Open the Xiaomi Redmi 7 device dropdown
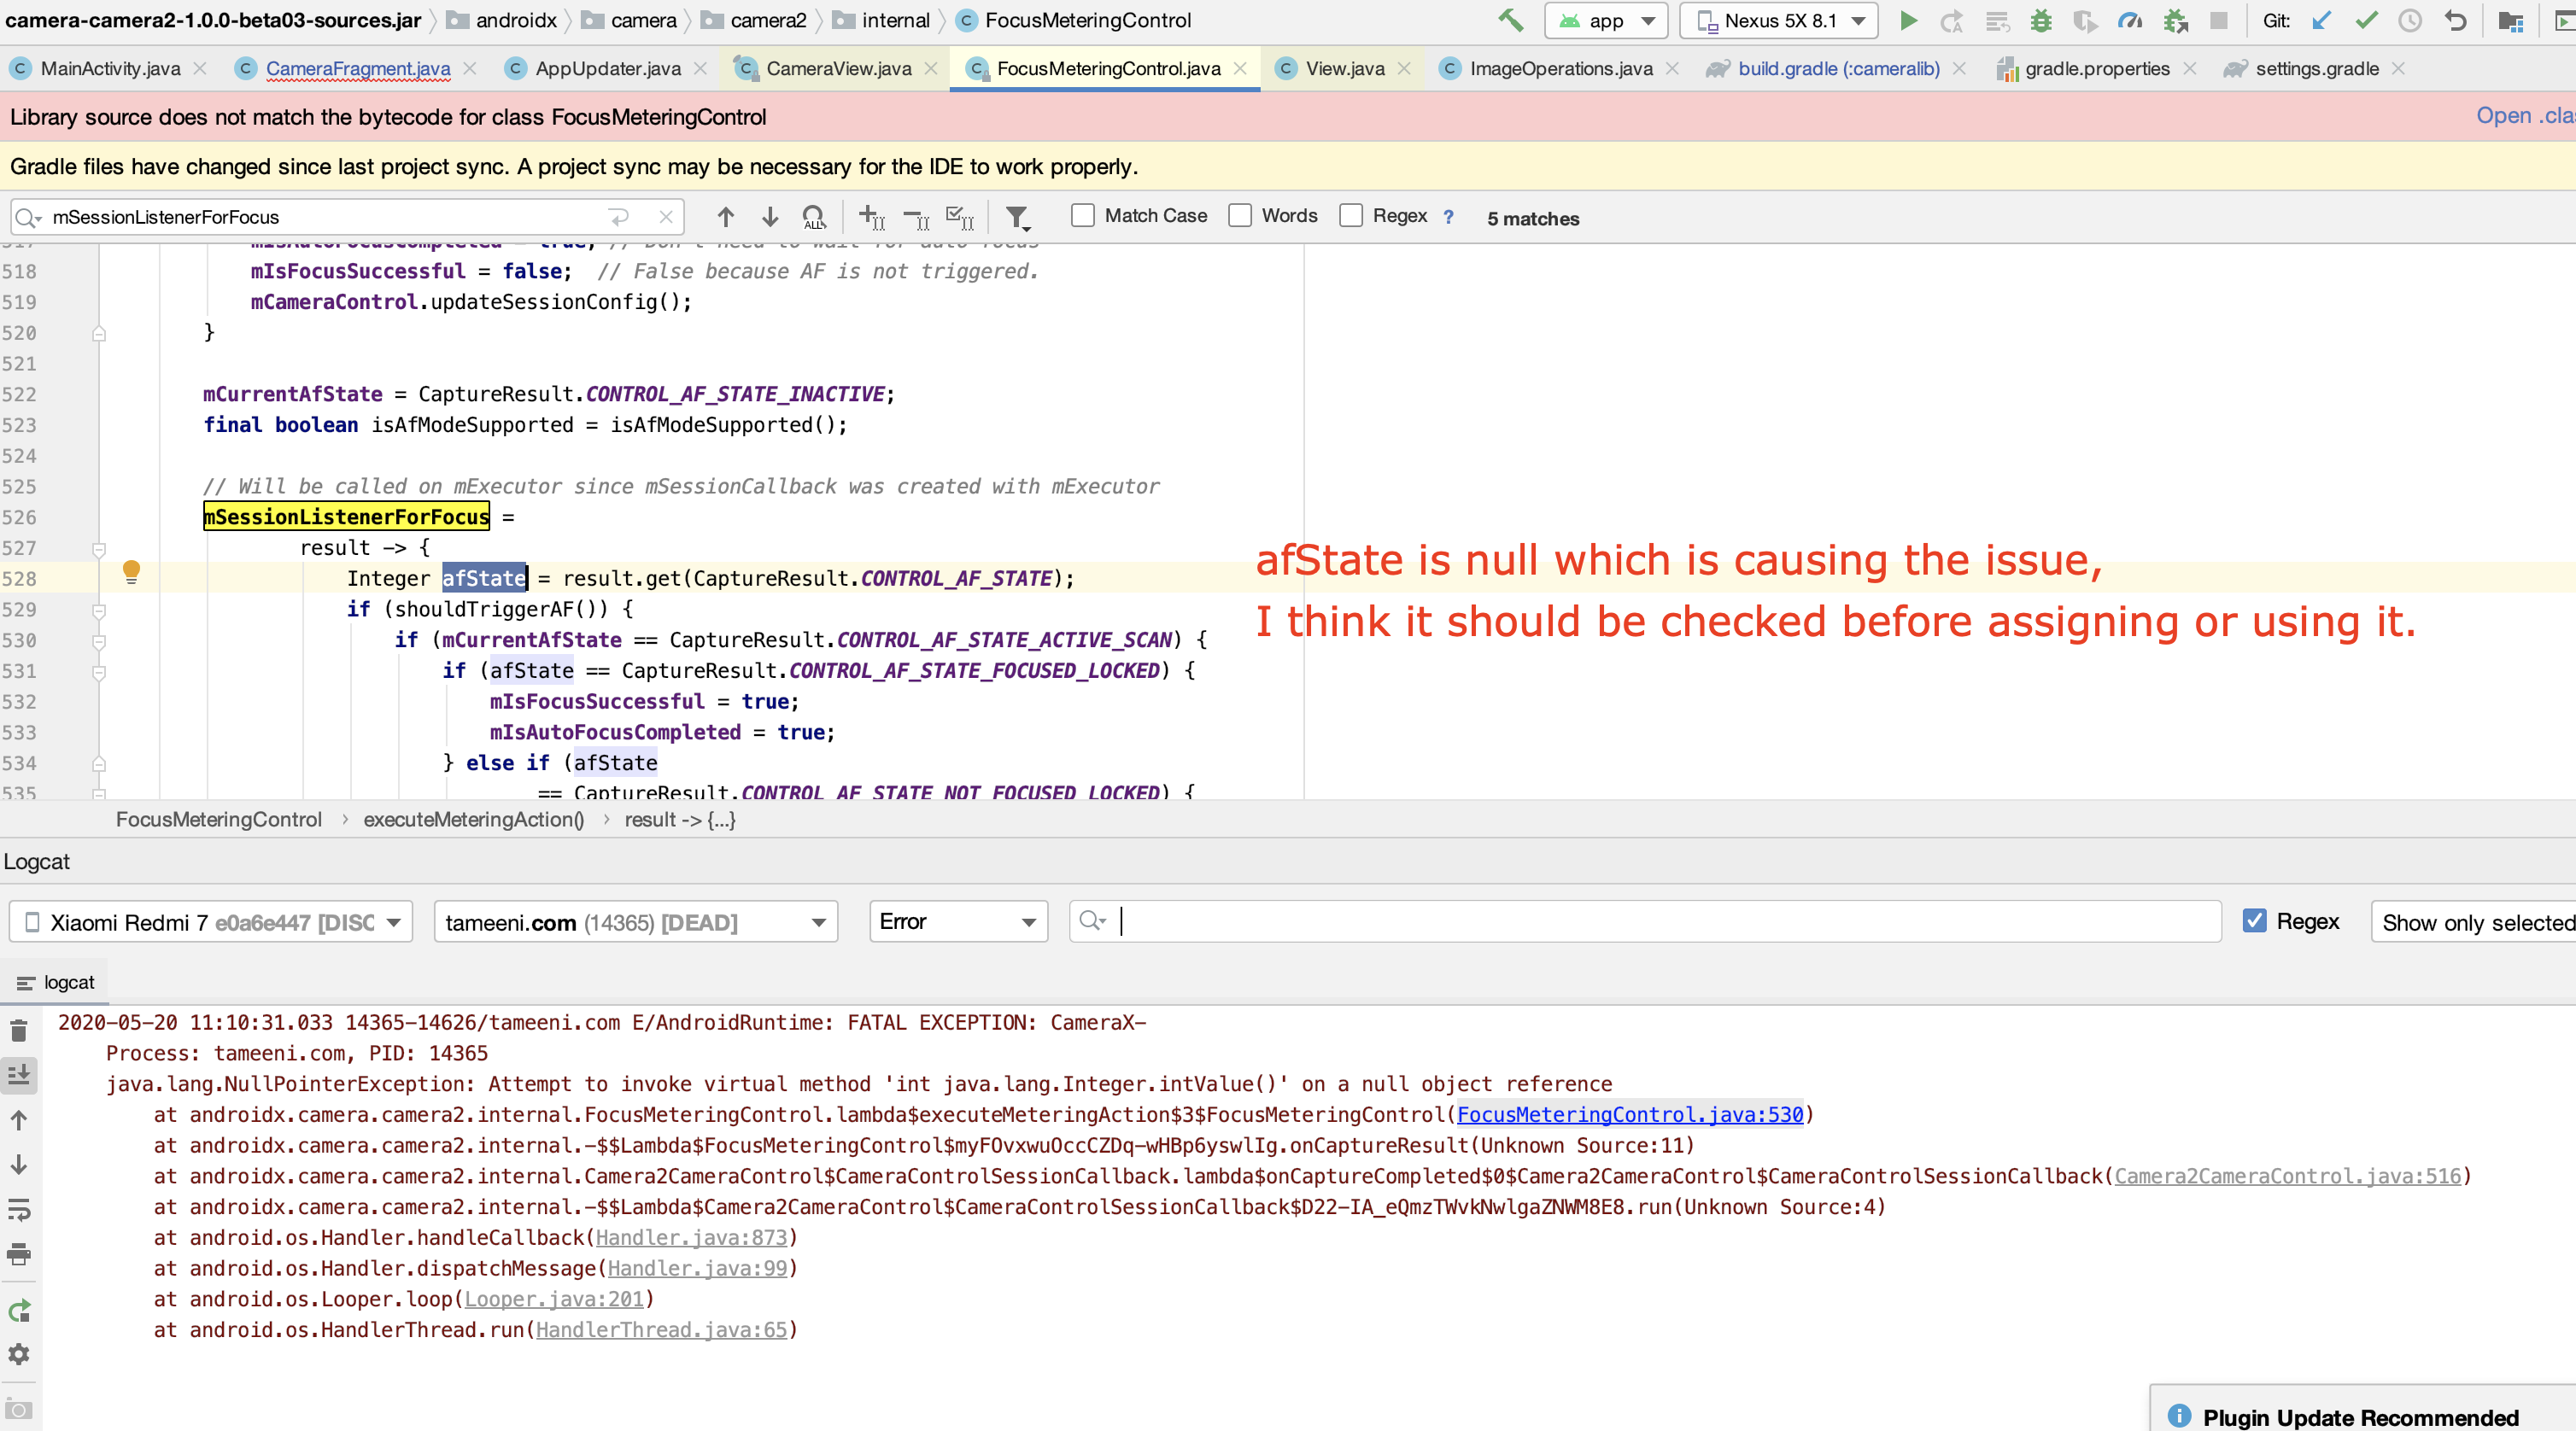The width and height of the screenshot is (2576, 1431). 211,922
